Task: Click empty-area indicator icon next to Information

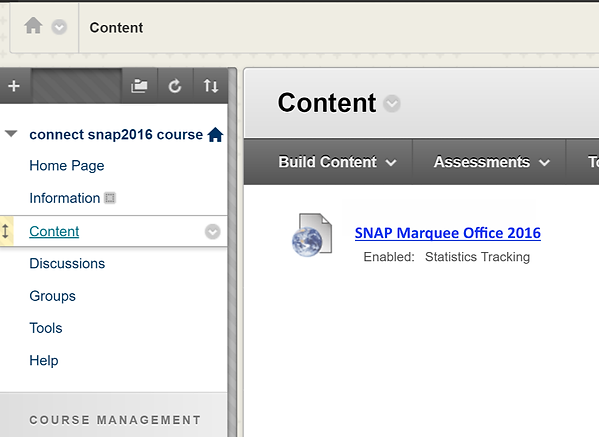Action: point(110,198)
